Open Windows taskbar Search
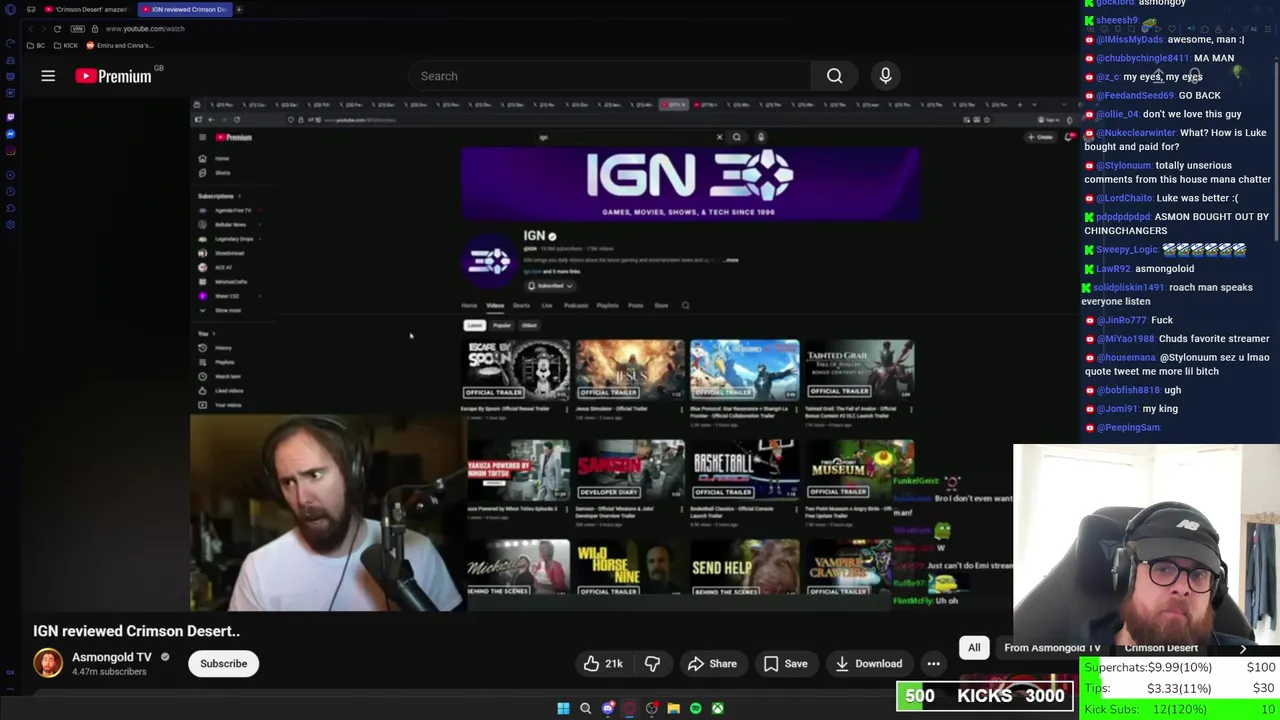This screenshot has height=720, width=1280. [586, 709]
